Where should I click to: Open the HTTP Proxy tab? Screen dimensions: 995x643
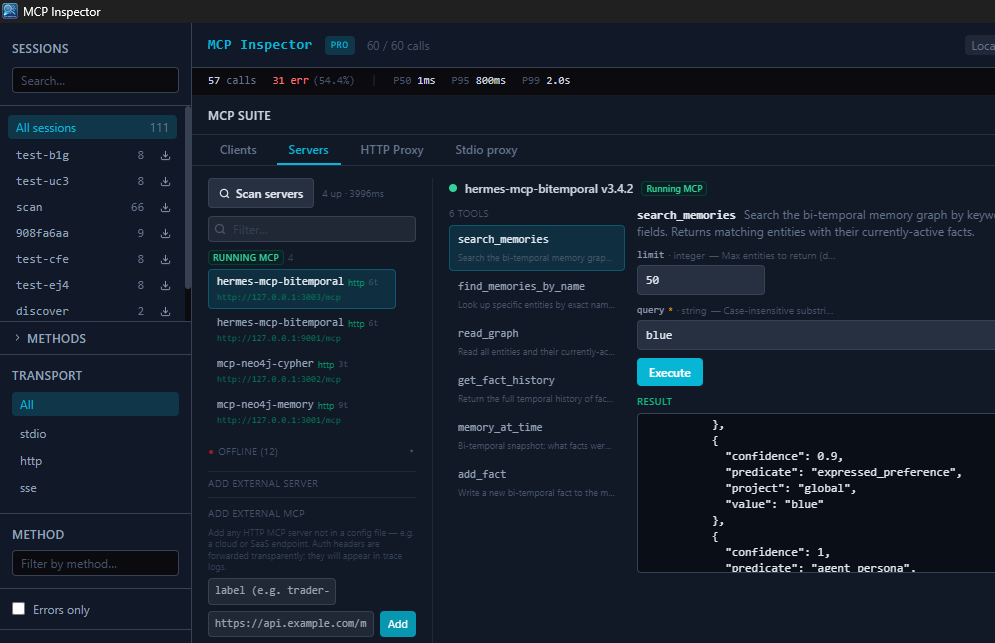392,150
